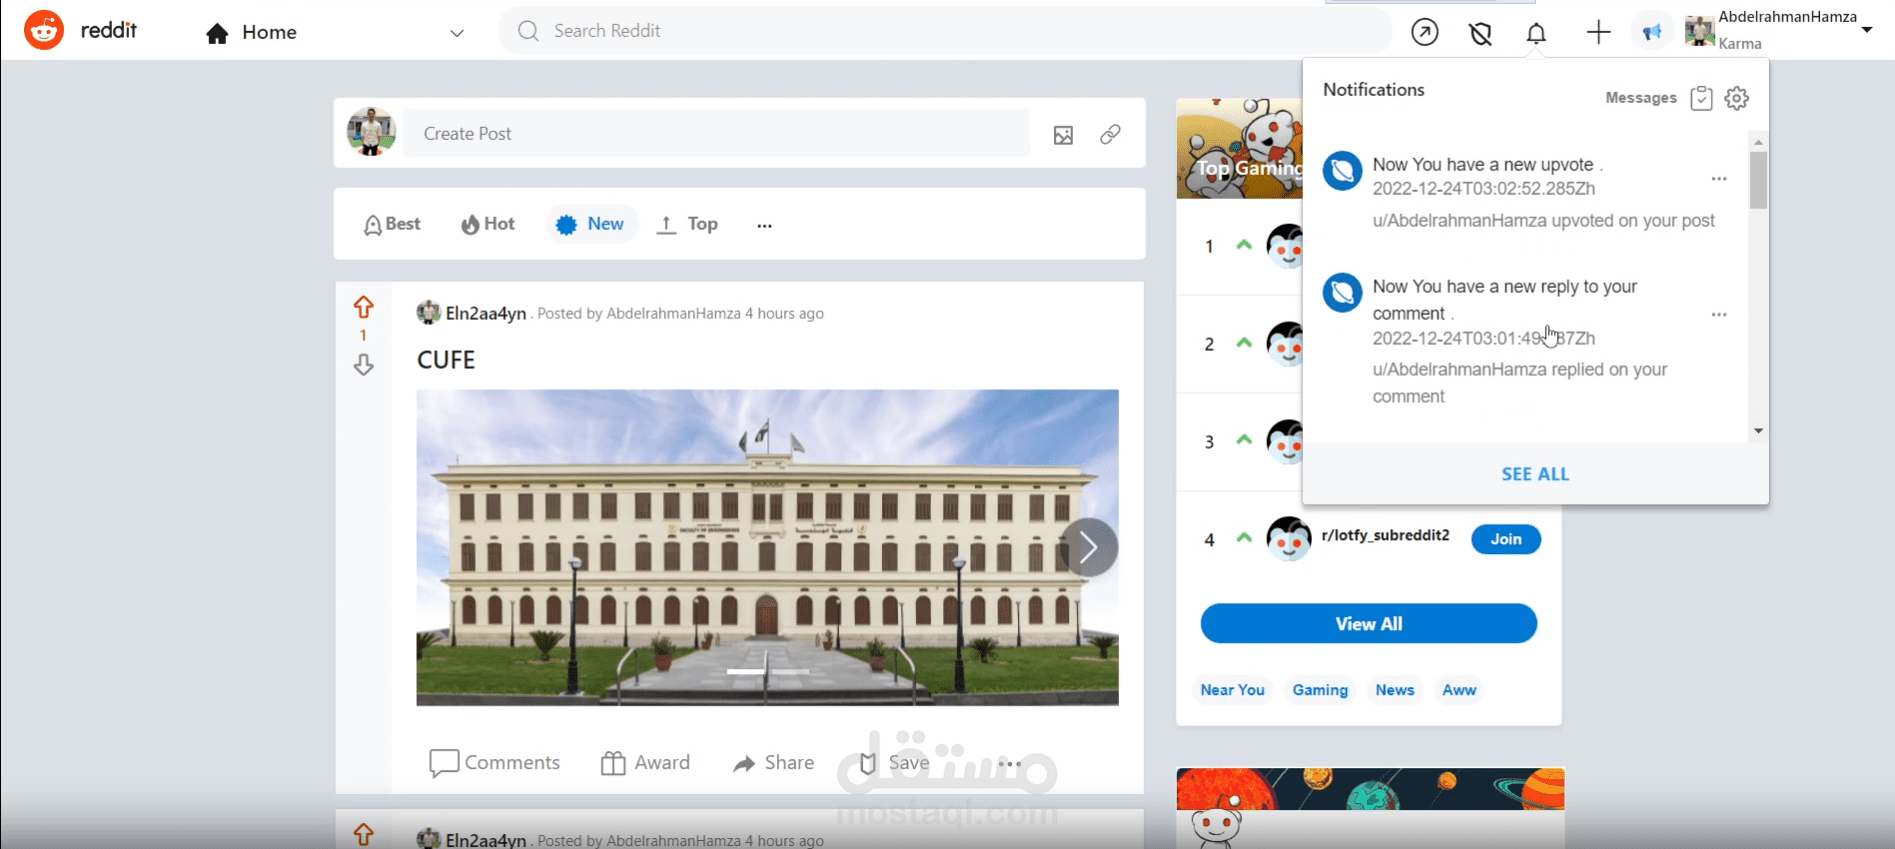1895x849 pixels.
Task: Select the Aww category
Action: [x=1459, y=690]
